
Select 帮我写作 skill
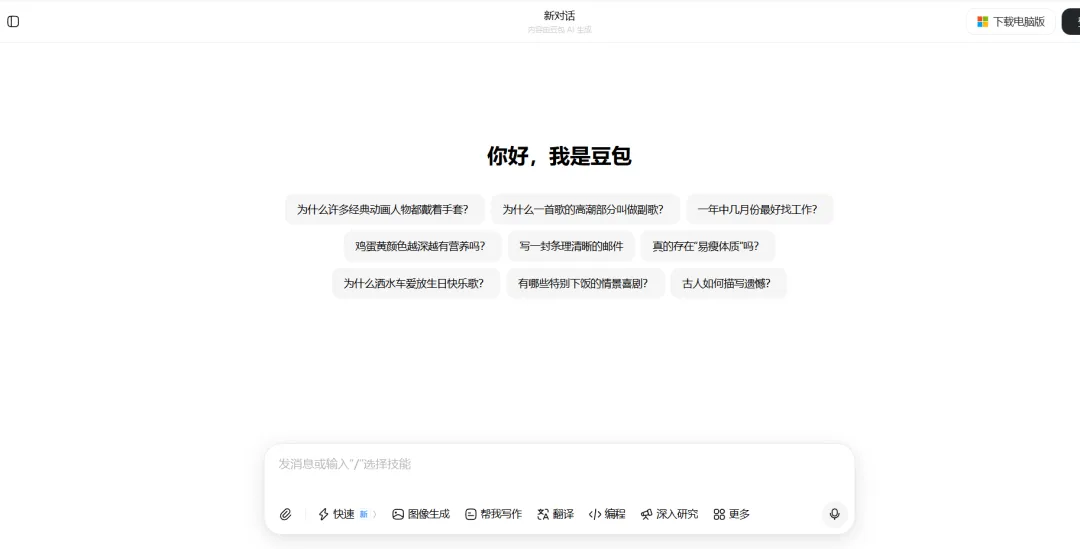(x=493, y=514)
